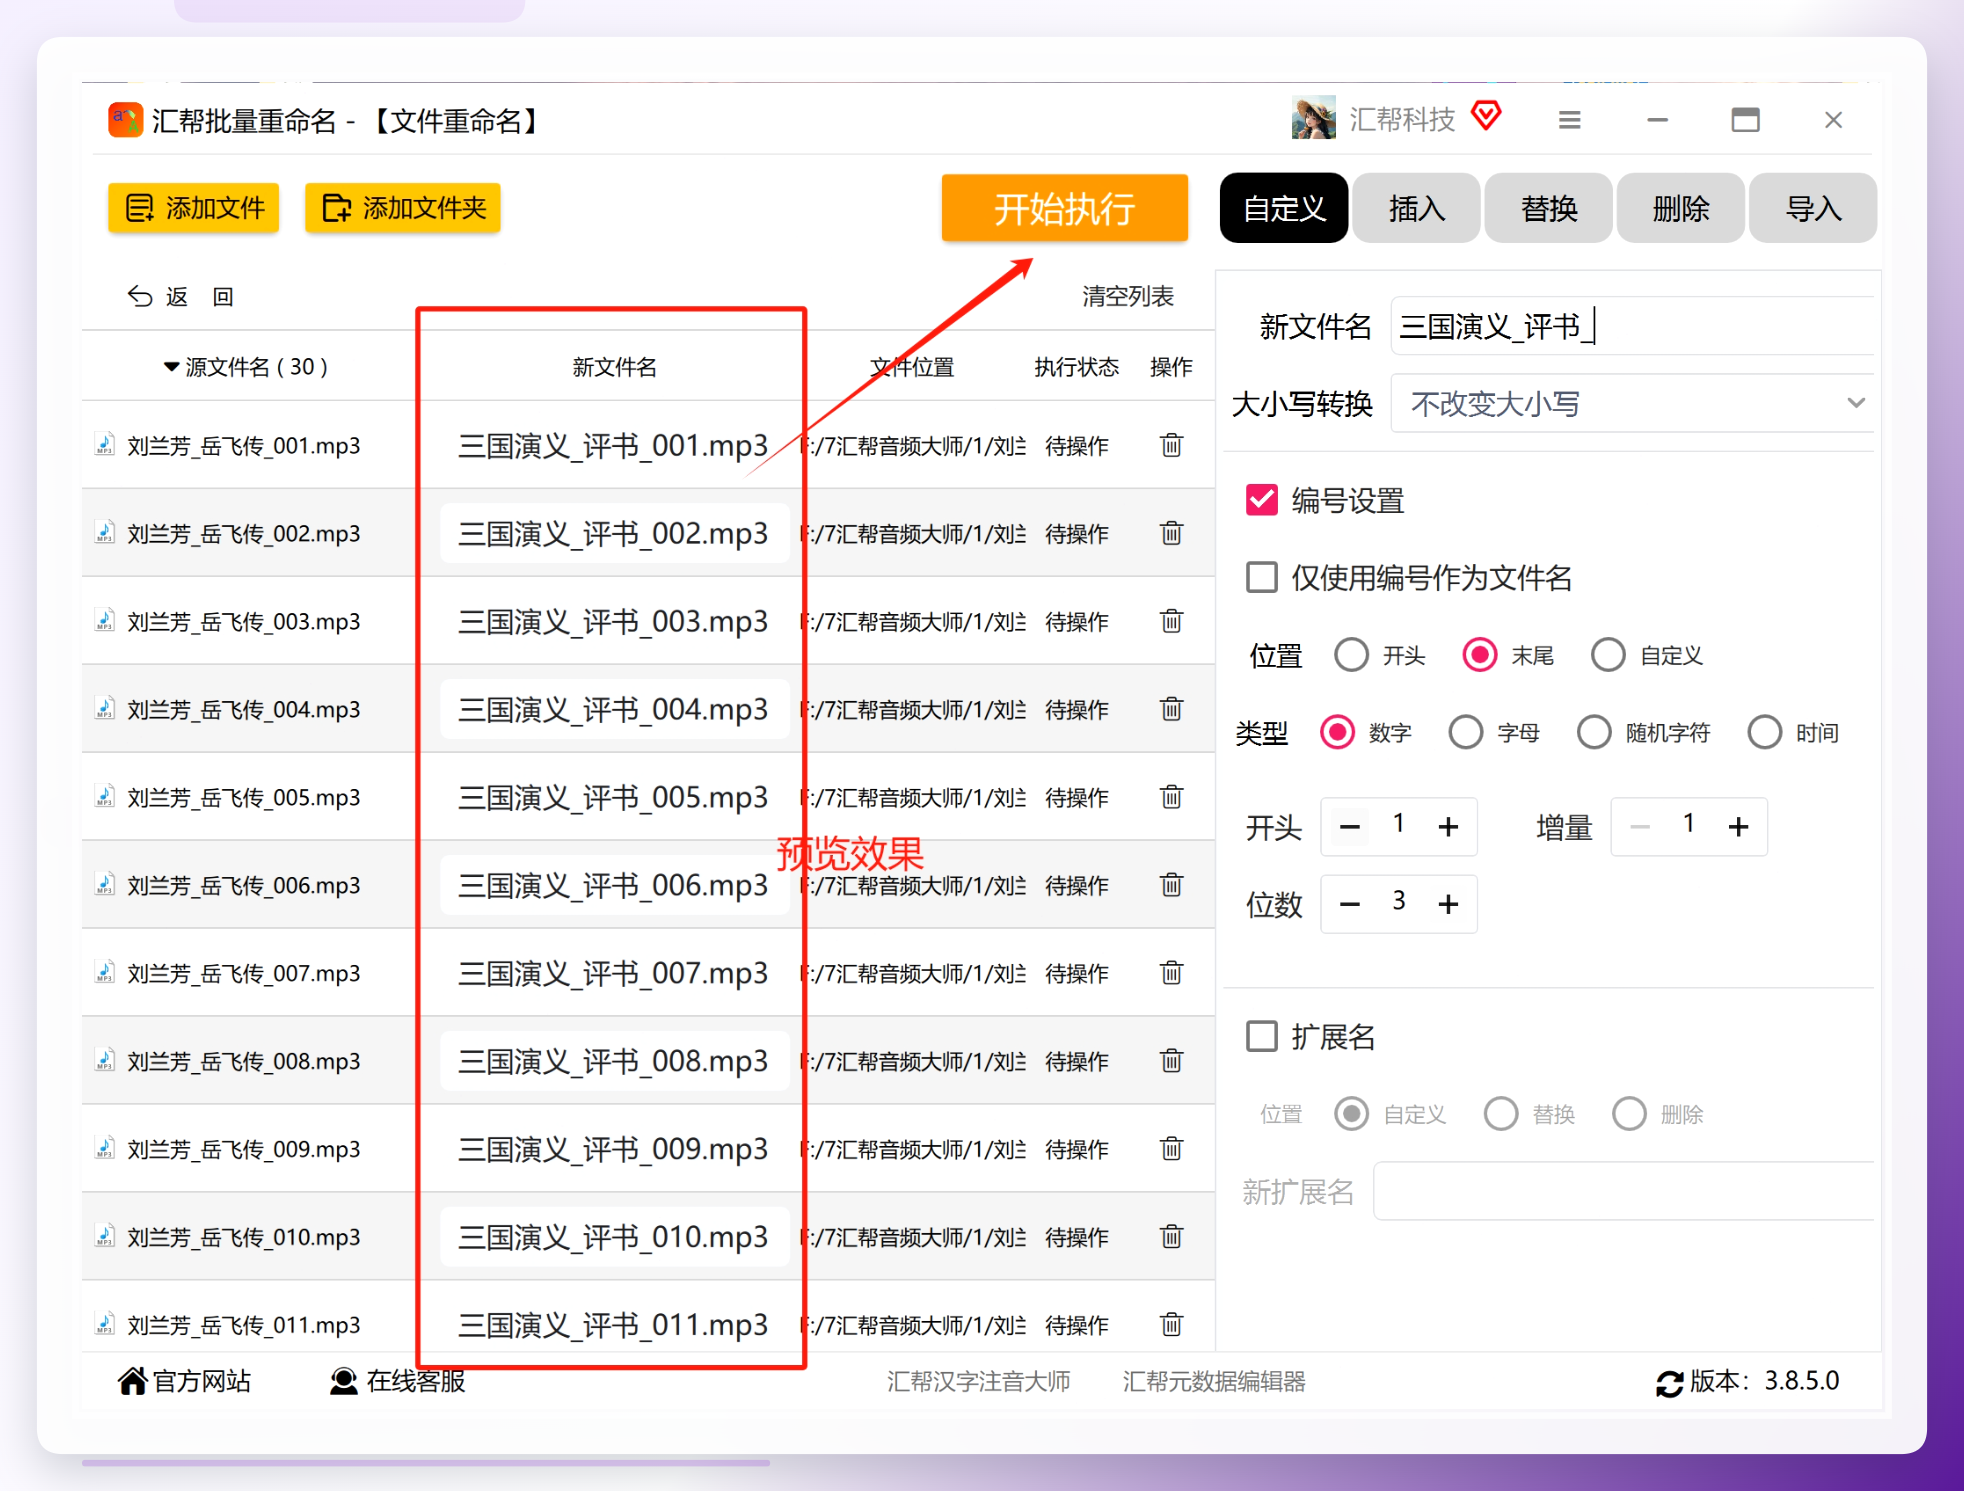Click the 返回 back arrow

tap(140, 296)
